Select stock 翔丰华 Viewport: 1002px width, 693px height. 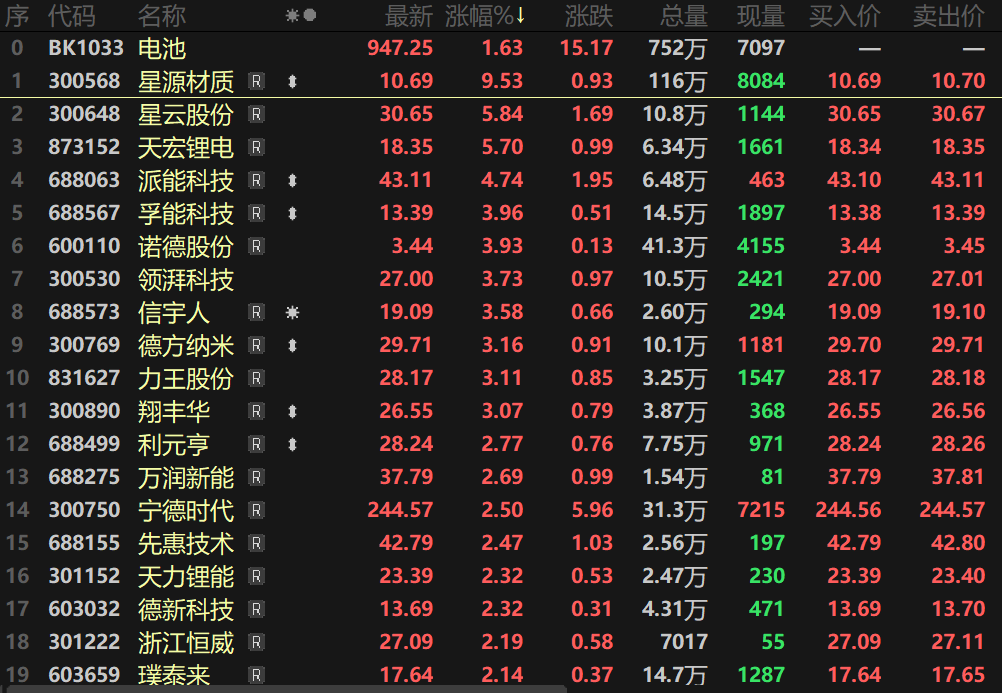(174, 411)
